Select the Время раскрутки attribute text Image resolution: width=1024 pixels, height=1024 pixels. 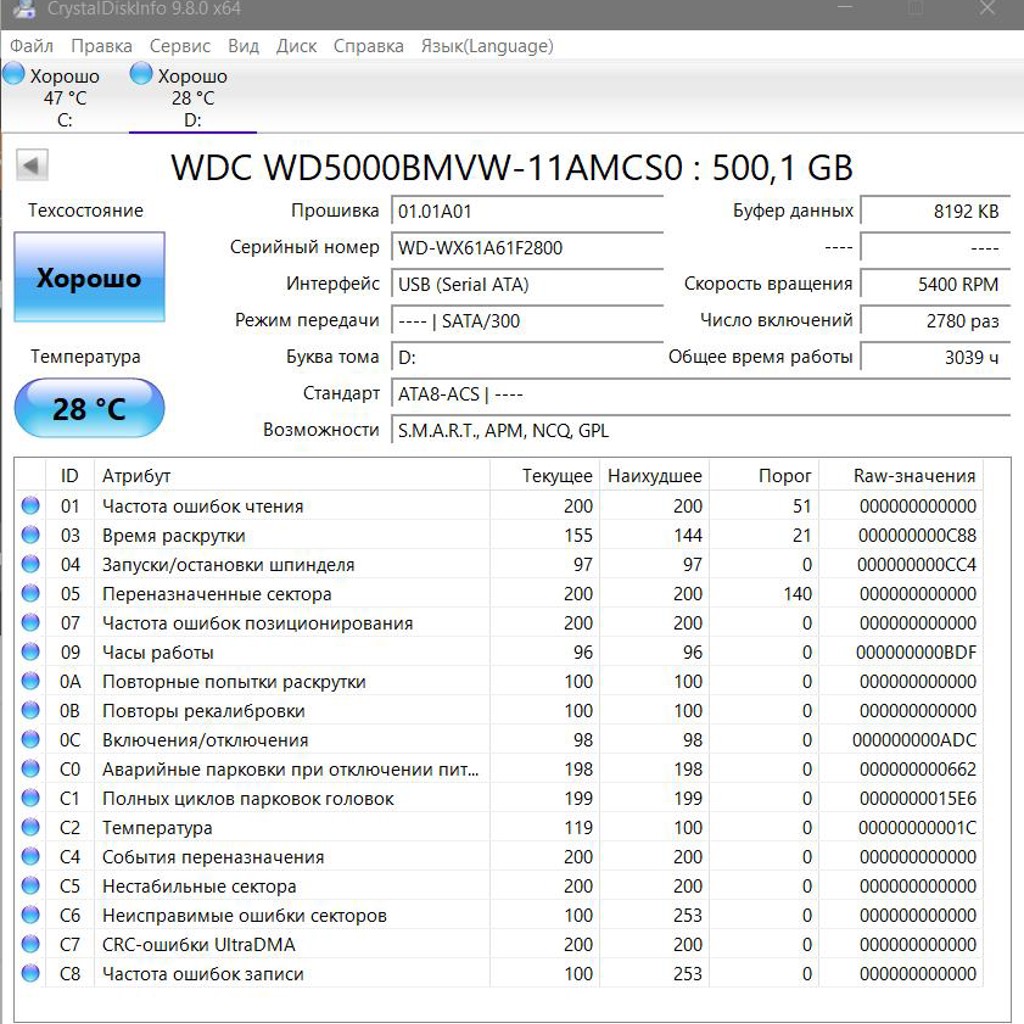[x=174, y=536]
